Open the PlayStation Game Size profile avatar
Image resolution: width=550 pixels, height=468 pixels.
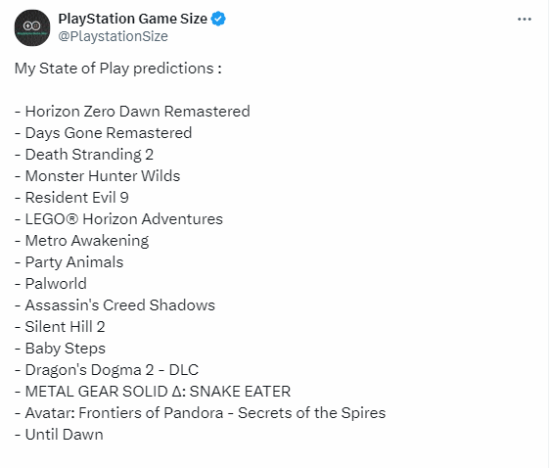click(x=32, y=28)
